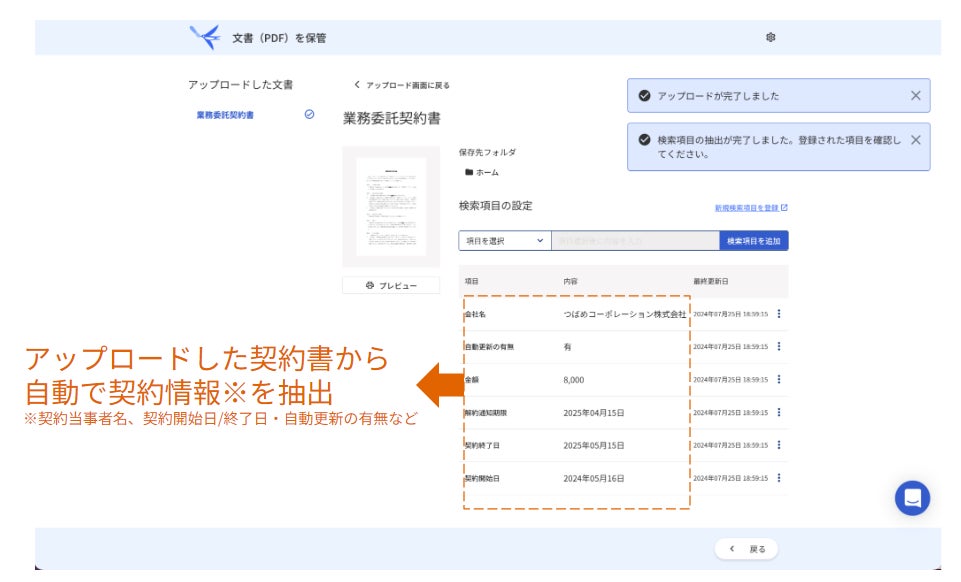Dismiss the アップロードが完了しました notification

click(915, 96)
